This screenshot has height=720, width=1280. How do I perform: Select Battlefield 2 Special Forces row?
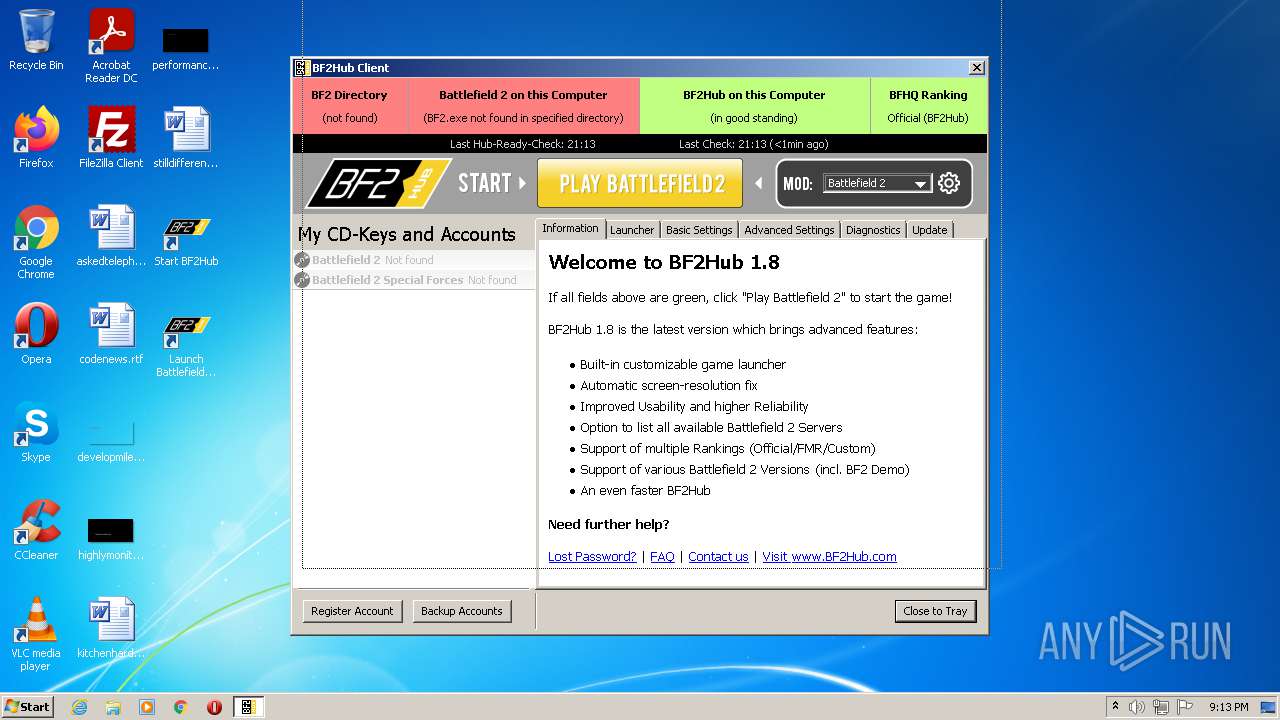414,280
